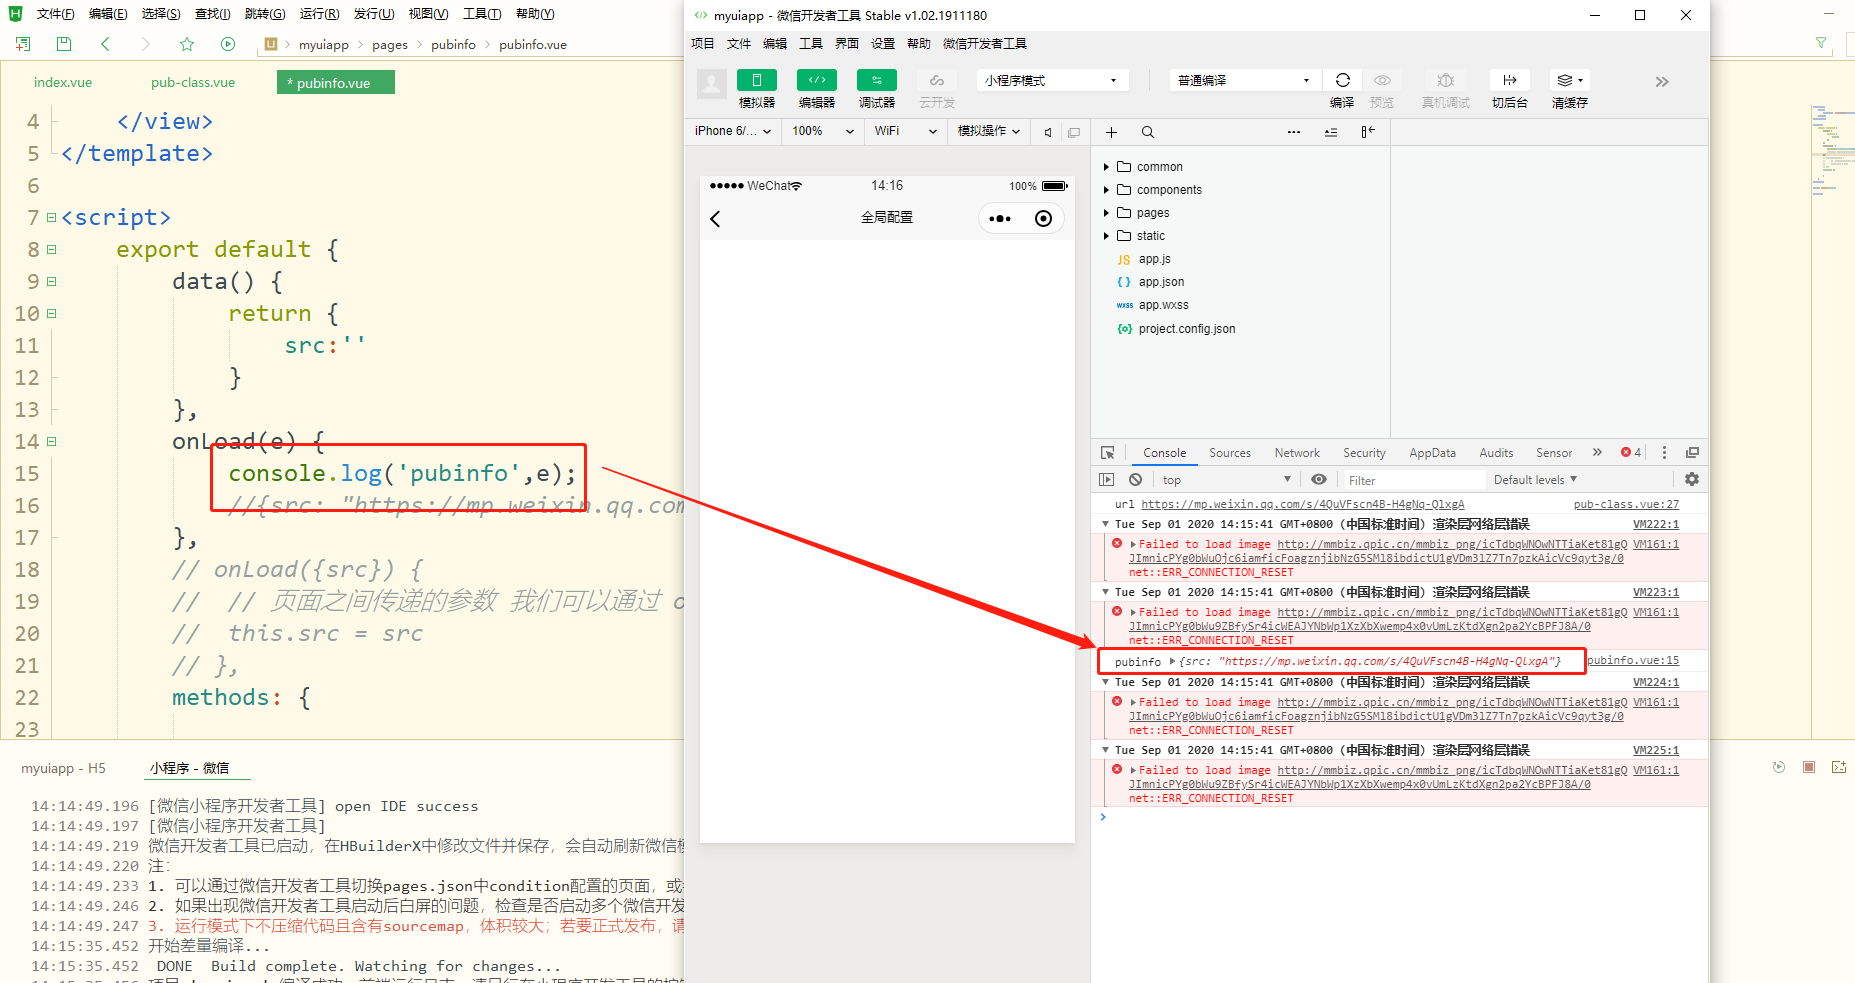
Task: Switch to the Network tab
Action: tap(1297, 453)
